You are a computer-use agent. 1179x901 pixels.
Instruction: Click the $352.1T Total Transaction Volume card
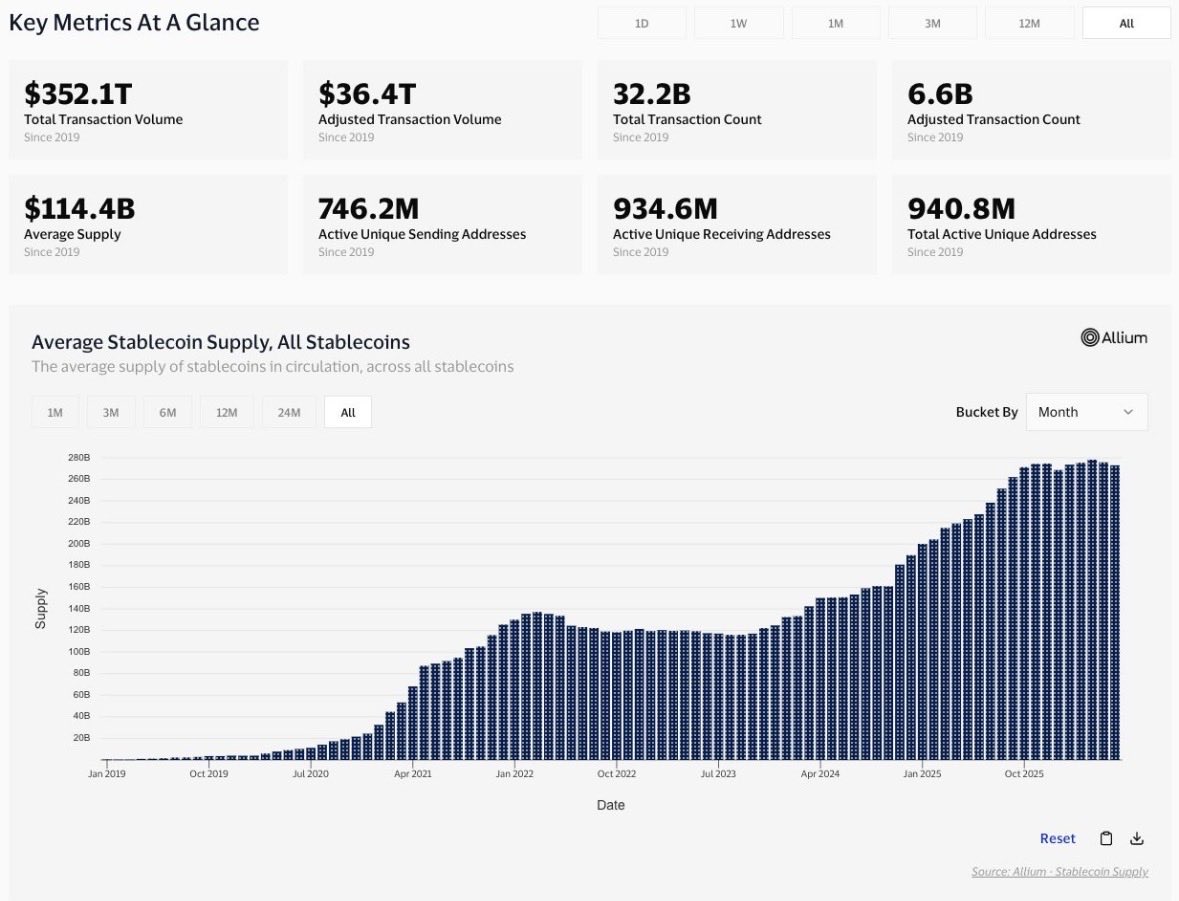148,110
